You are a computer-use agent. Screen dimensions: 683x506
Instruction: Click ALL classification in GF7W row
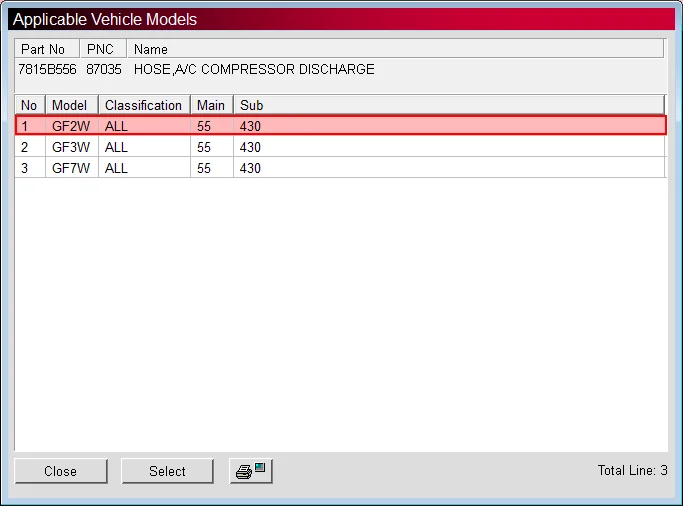pos(116,168)
